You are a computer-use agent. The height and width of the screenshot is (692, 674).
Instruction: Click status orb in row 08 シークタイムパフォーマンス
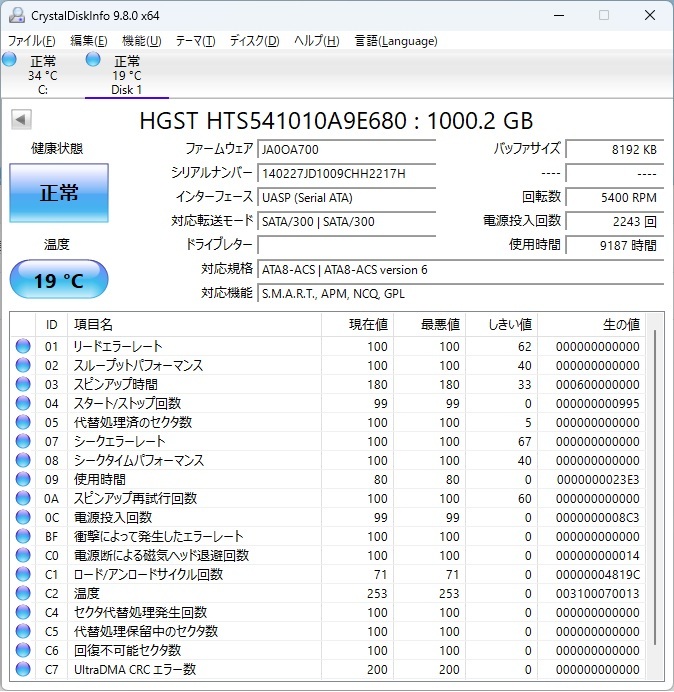(x=23, y=460)
